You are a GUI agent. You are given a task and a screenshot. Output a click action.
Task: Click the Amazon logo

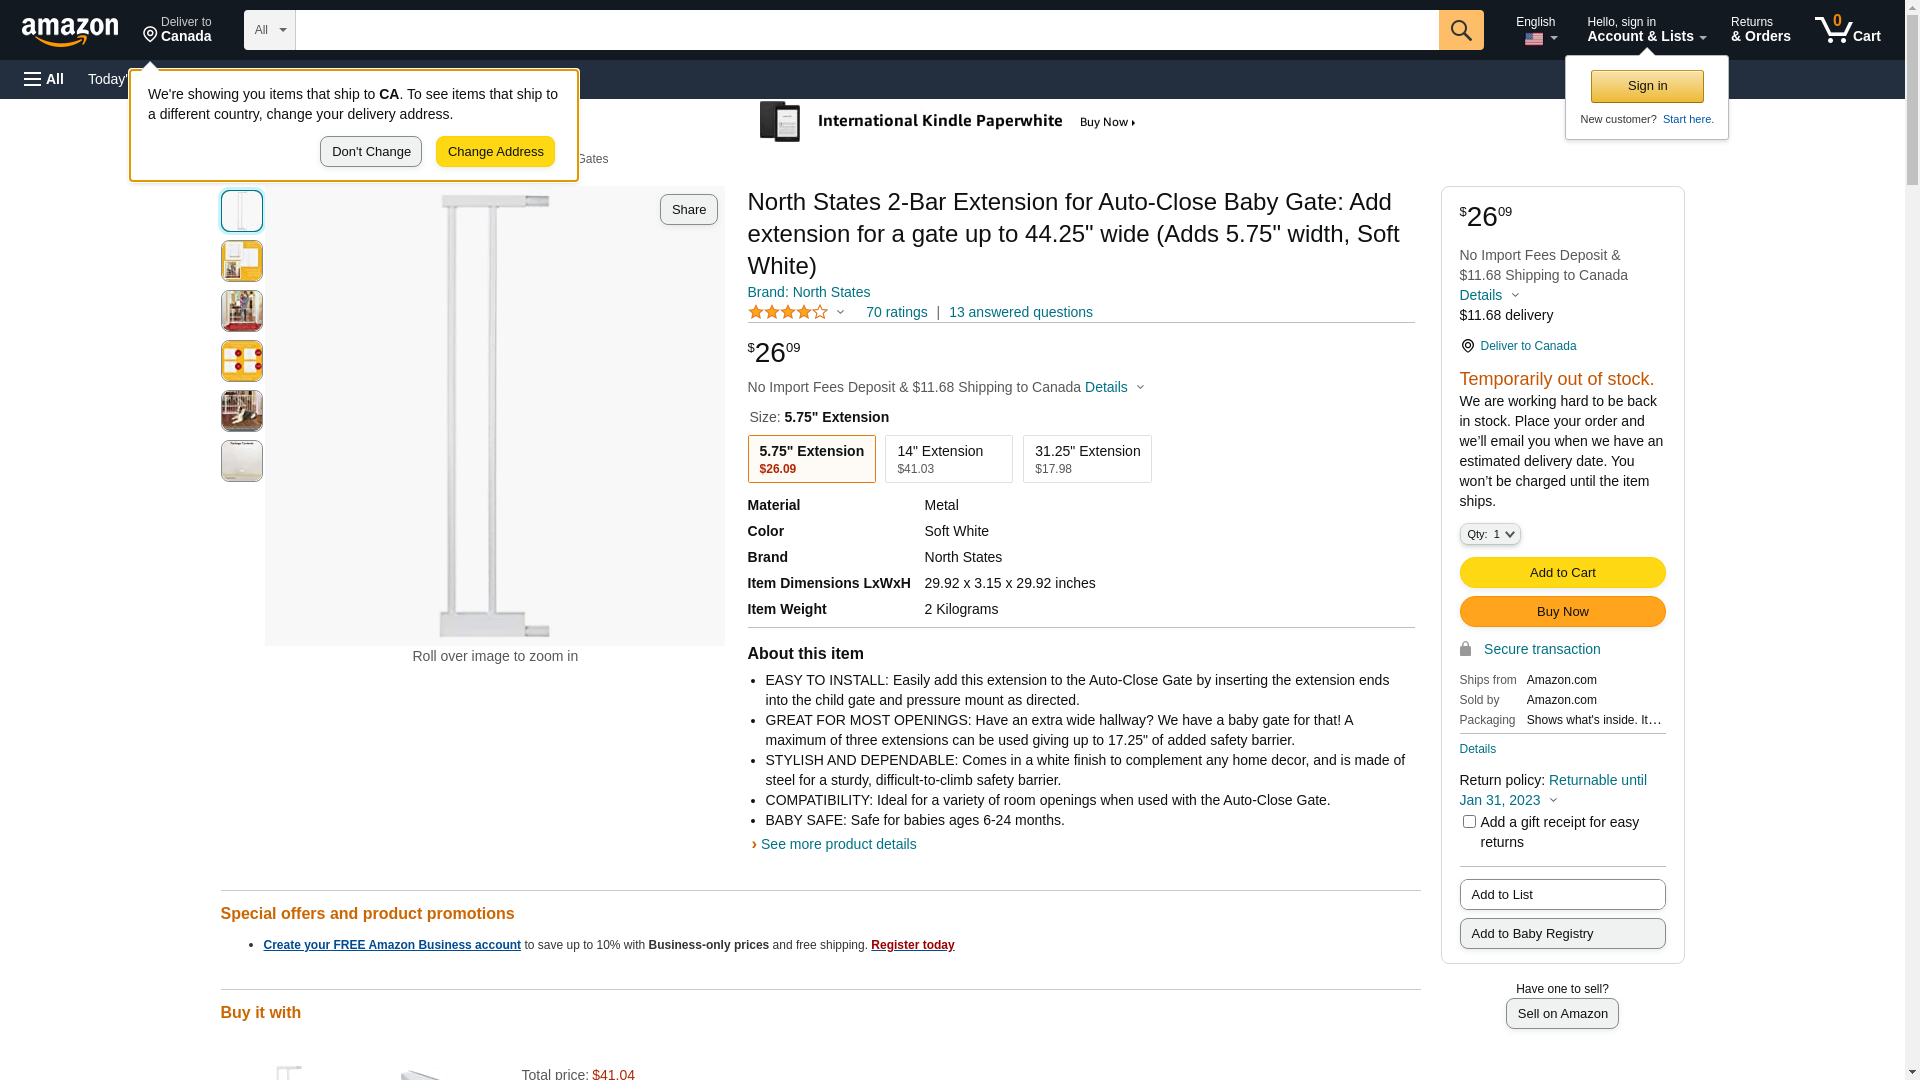pos(70,31)
